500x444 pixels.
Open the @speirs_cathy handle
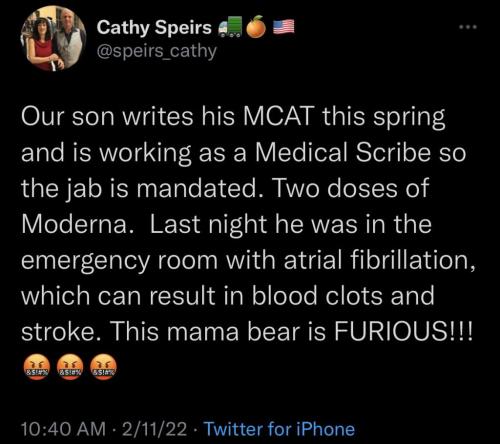point(157,51)
